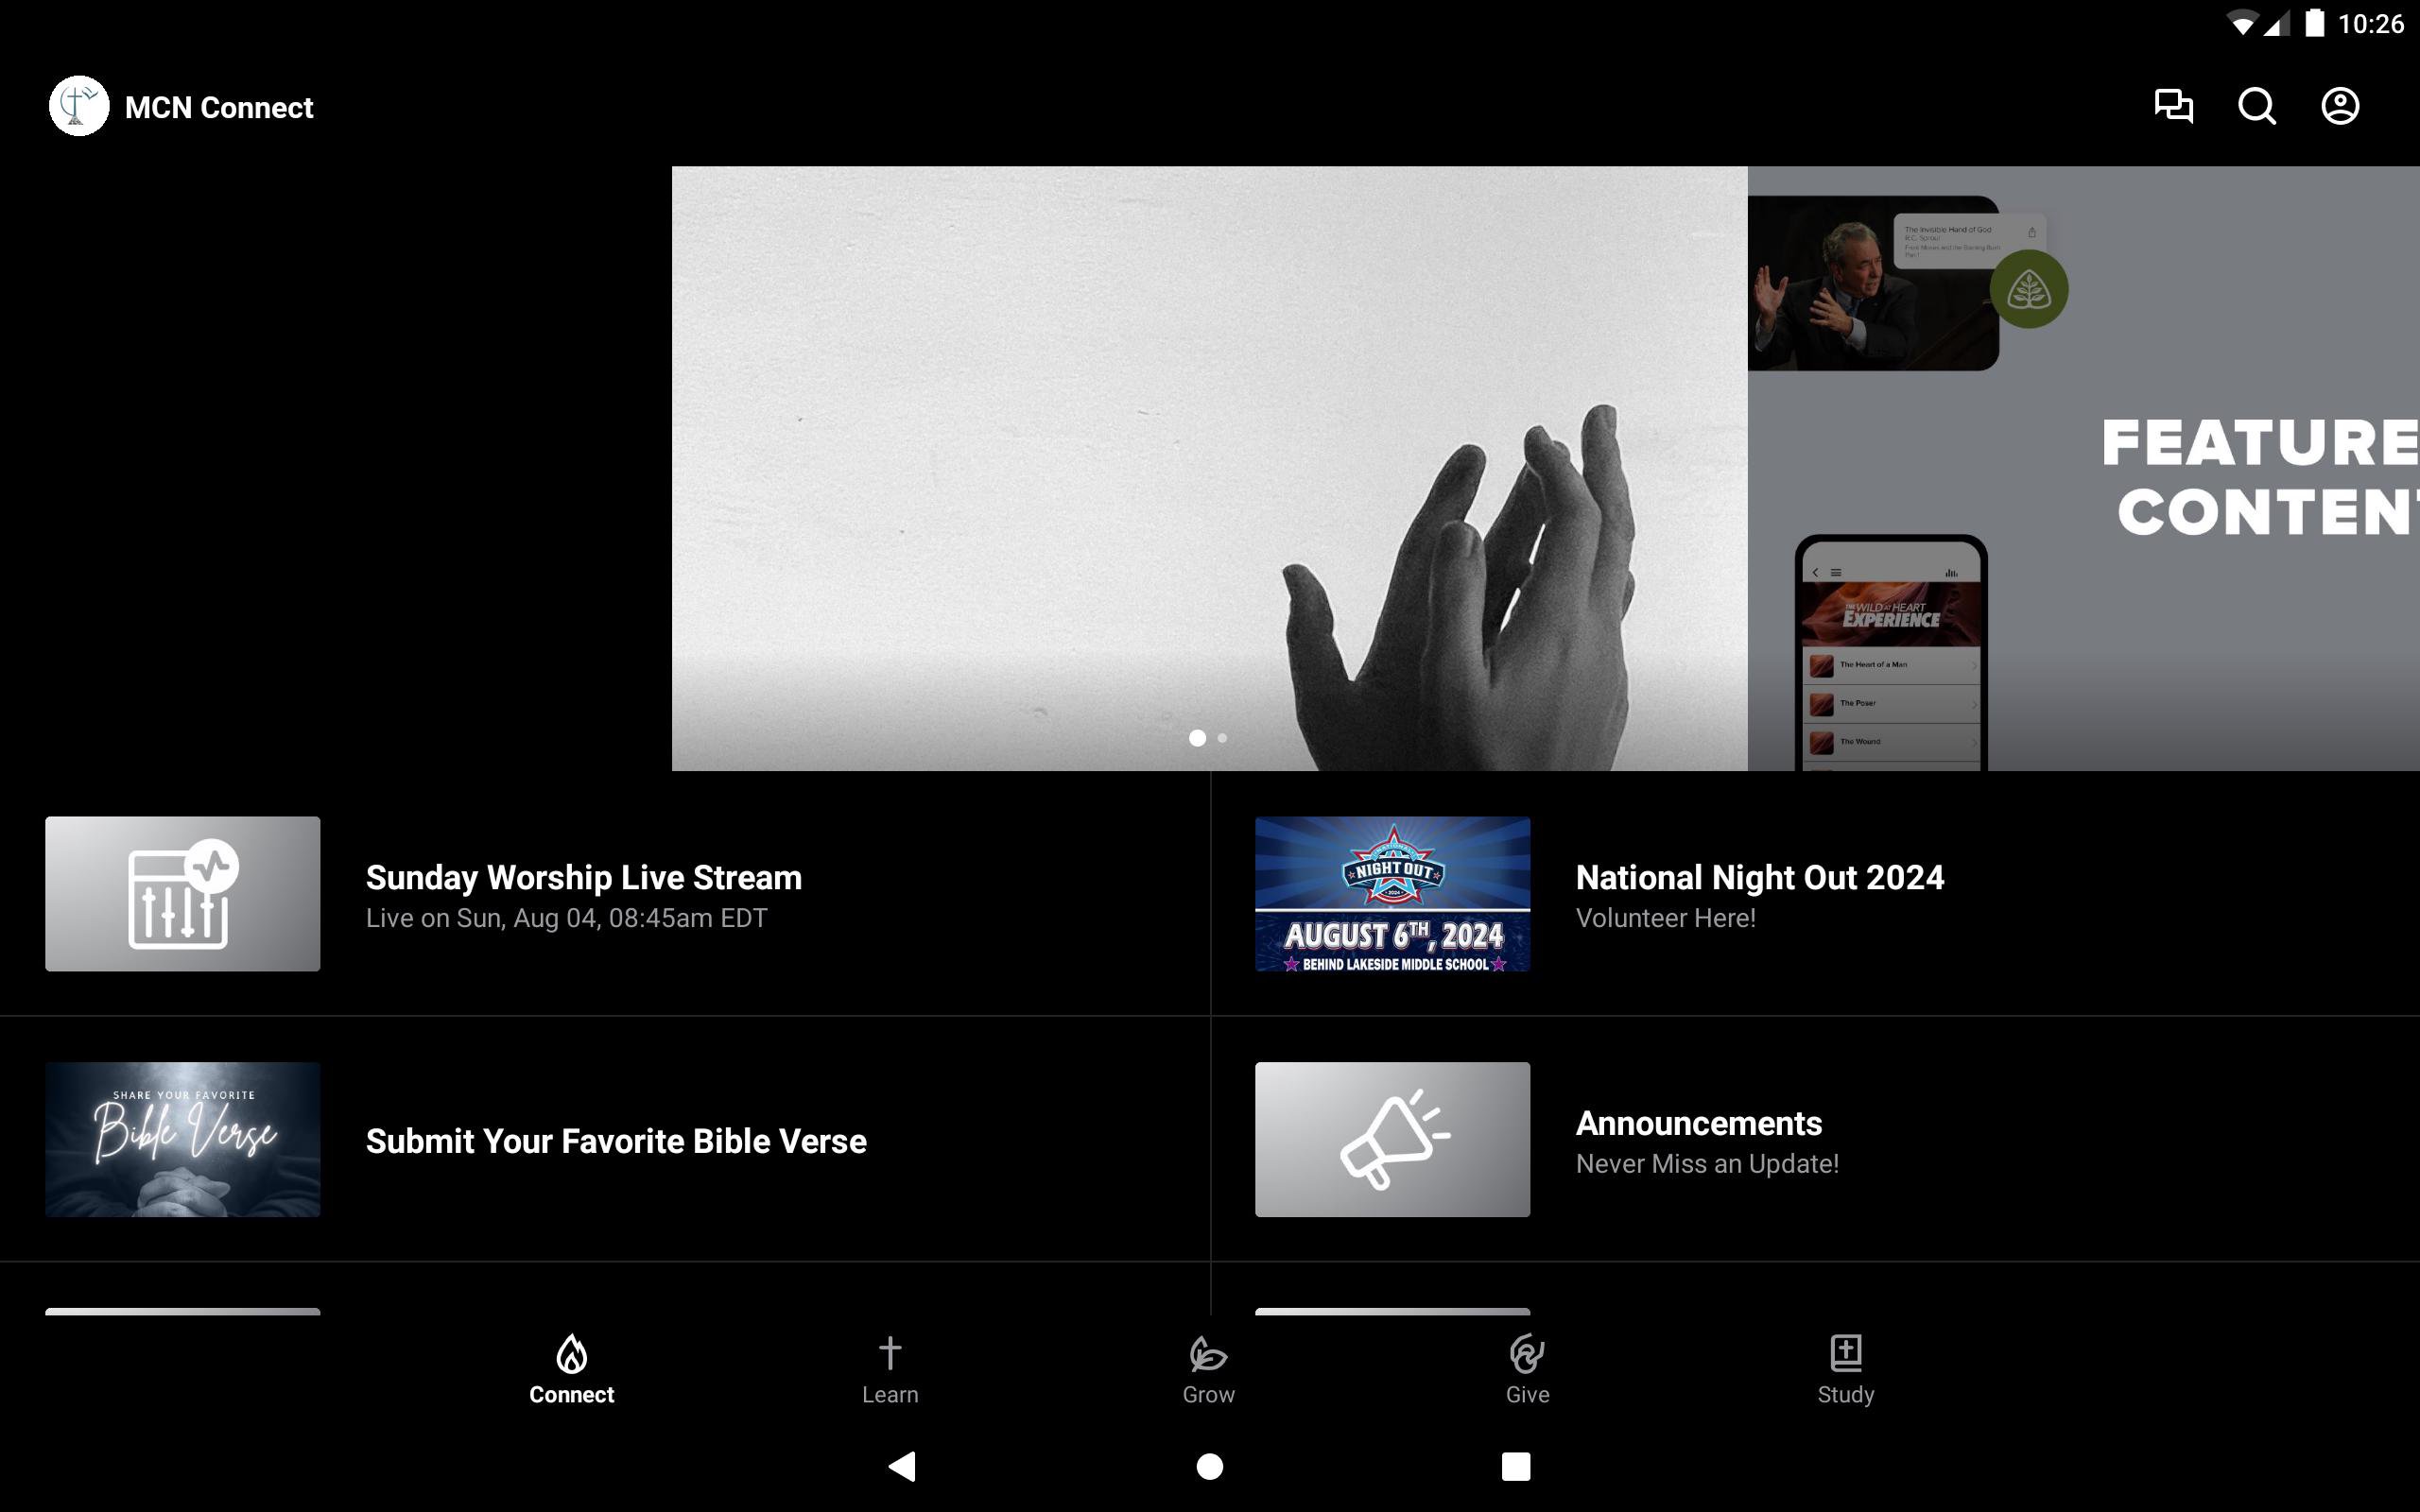Tap the Connect flame icon
Image resolution: width=2420 pixels, height=1512 pixels.
pos(571,1354)
